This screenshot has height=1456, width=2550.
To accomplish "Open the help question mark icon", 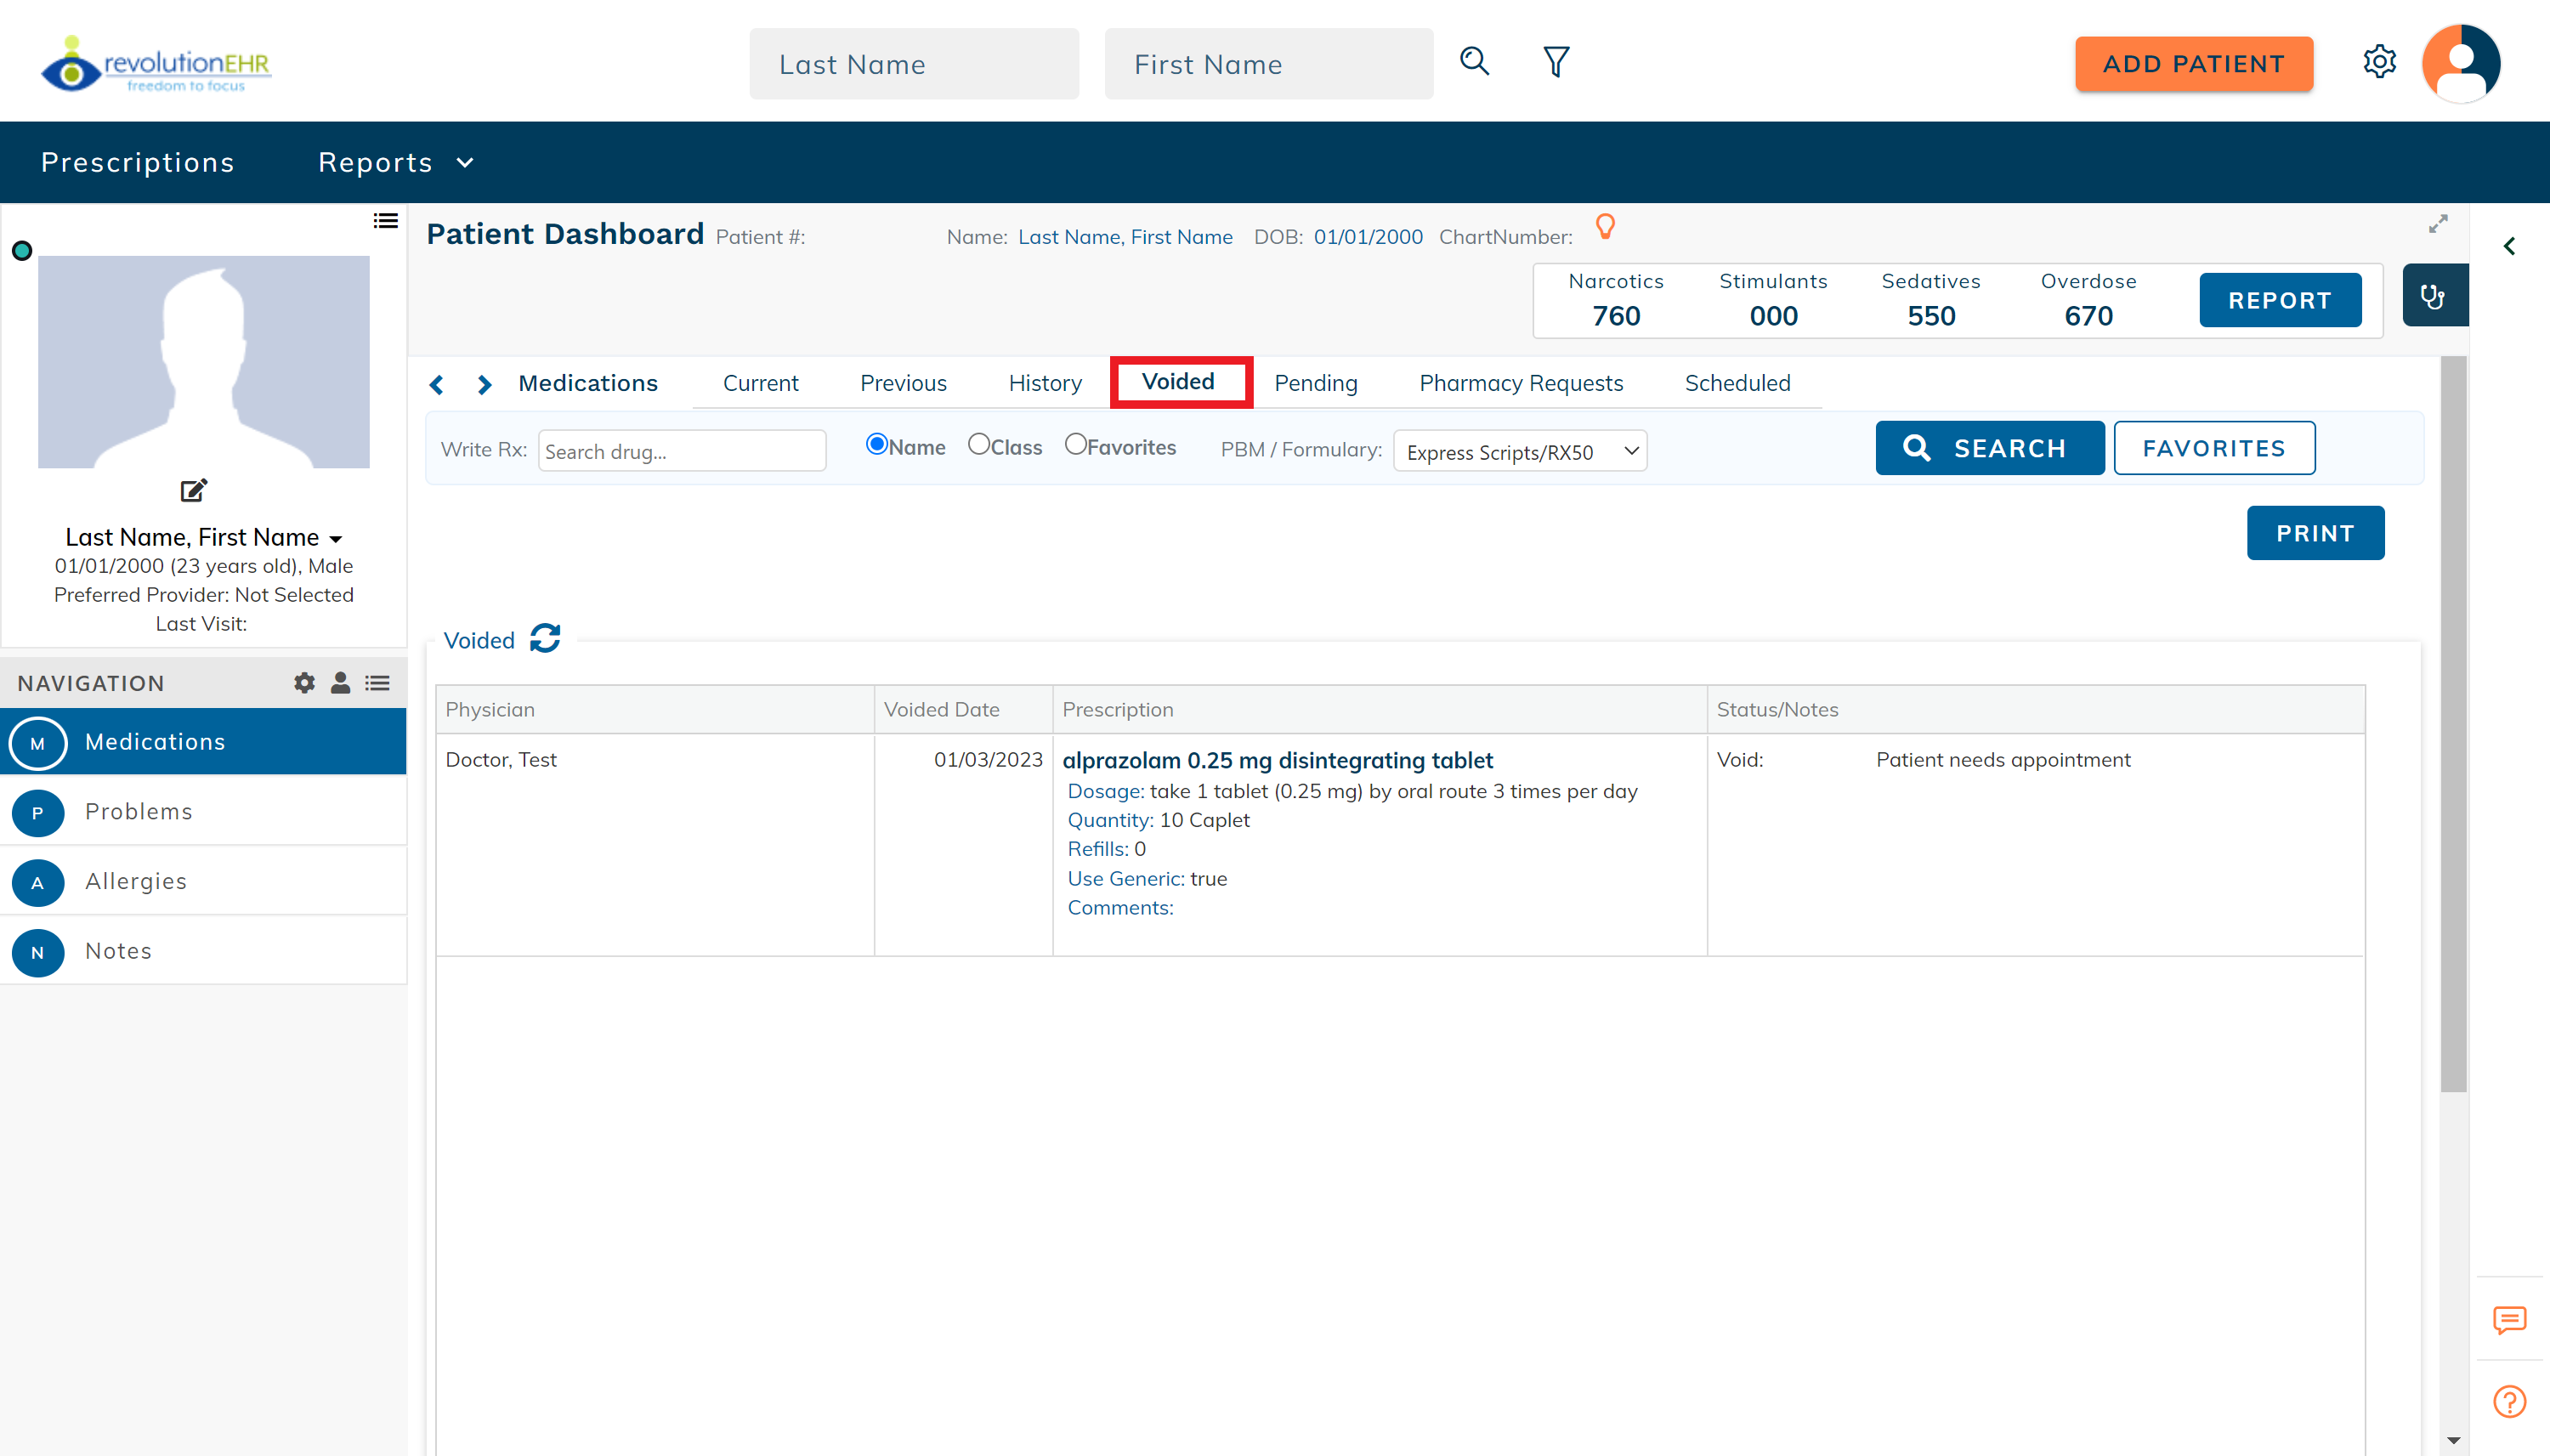I will click(x=2509, y=1401).
